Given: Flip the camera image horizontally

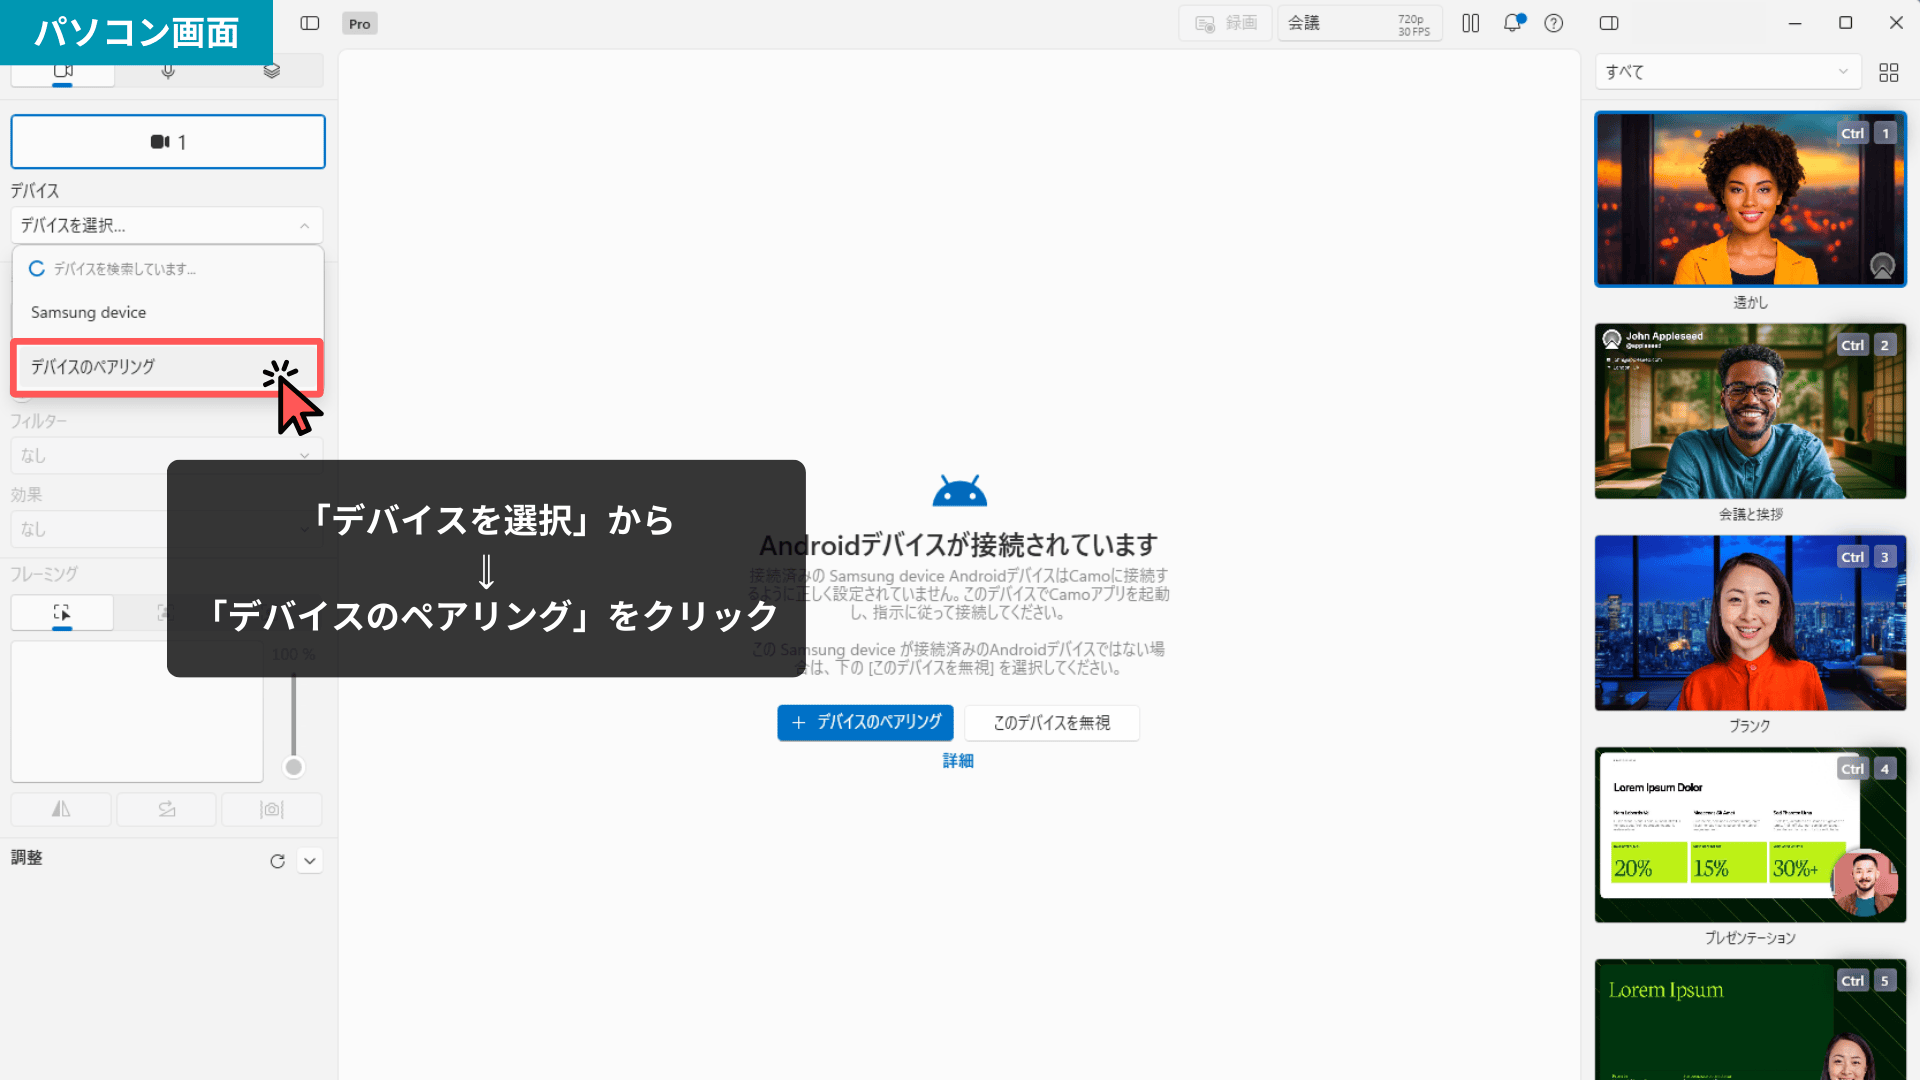Looking at the screenshot, I should 60,809.
